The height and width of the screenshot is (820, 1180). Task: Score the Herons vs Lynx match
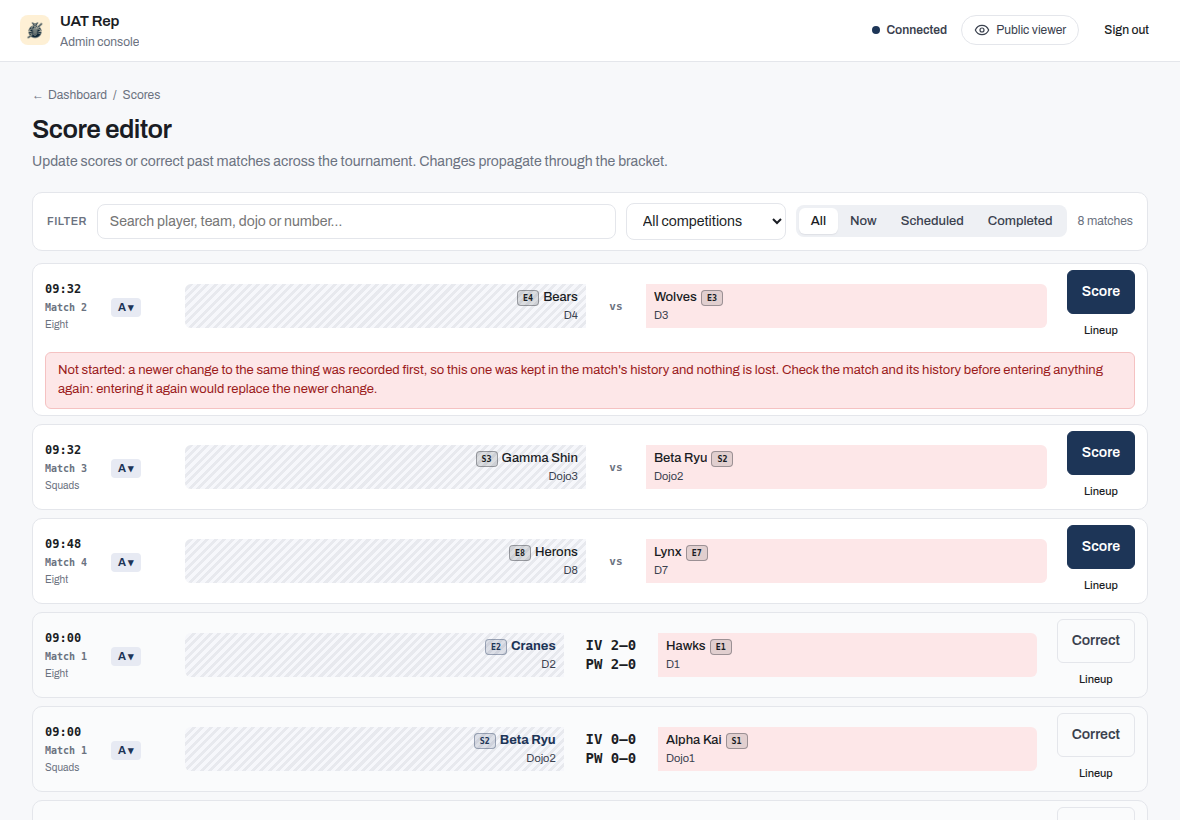coord(1100,547)
